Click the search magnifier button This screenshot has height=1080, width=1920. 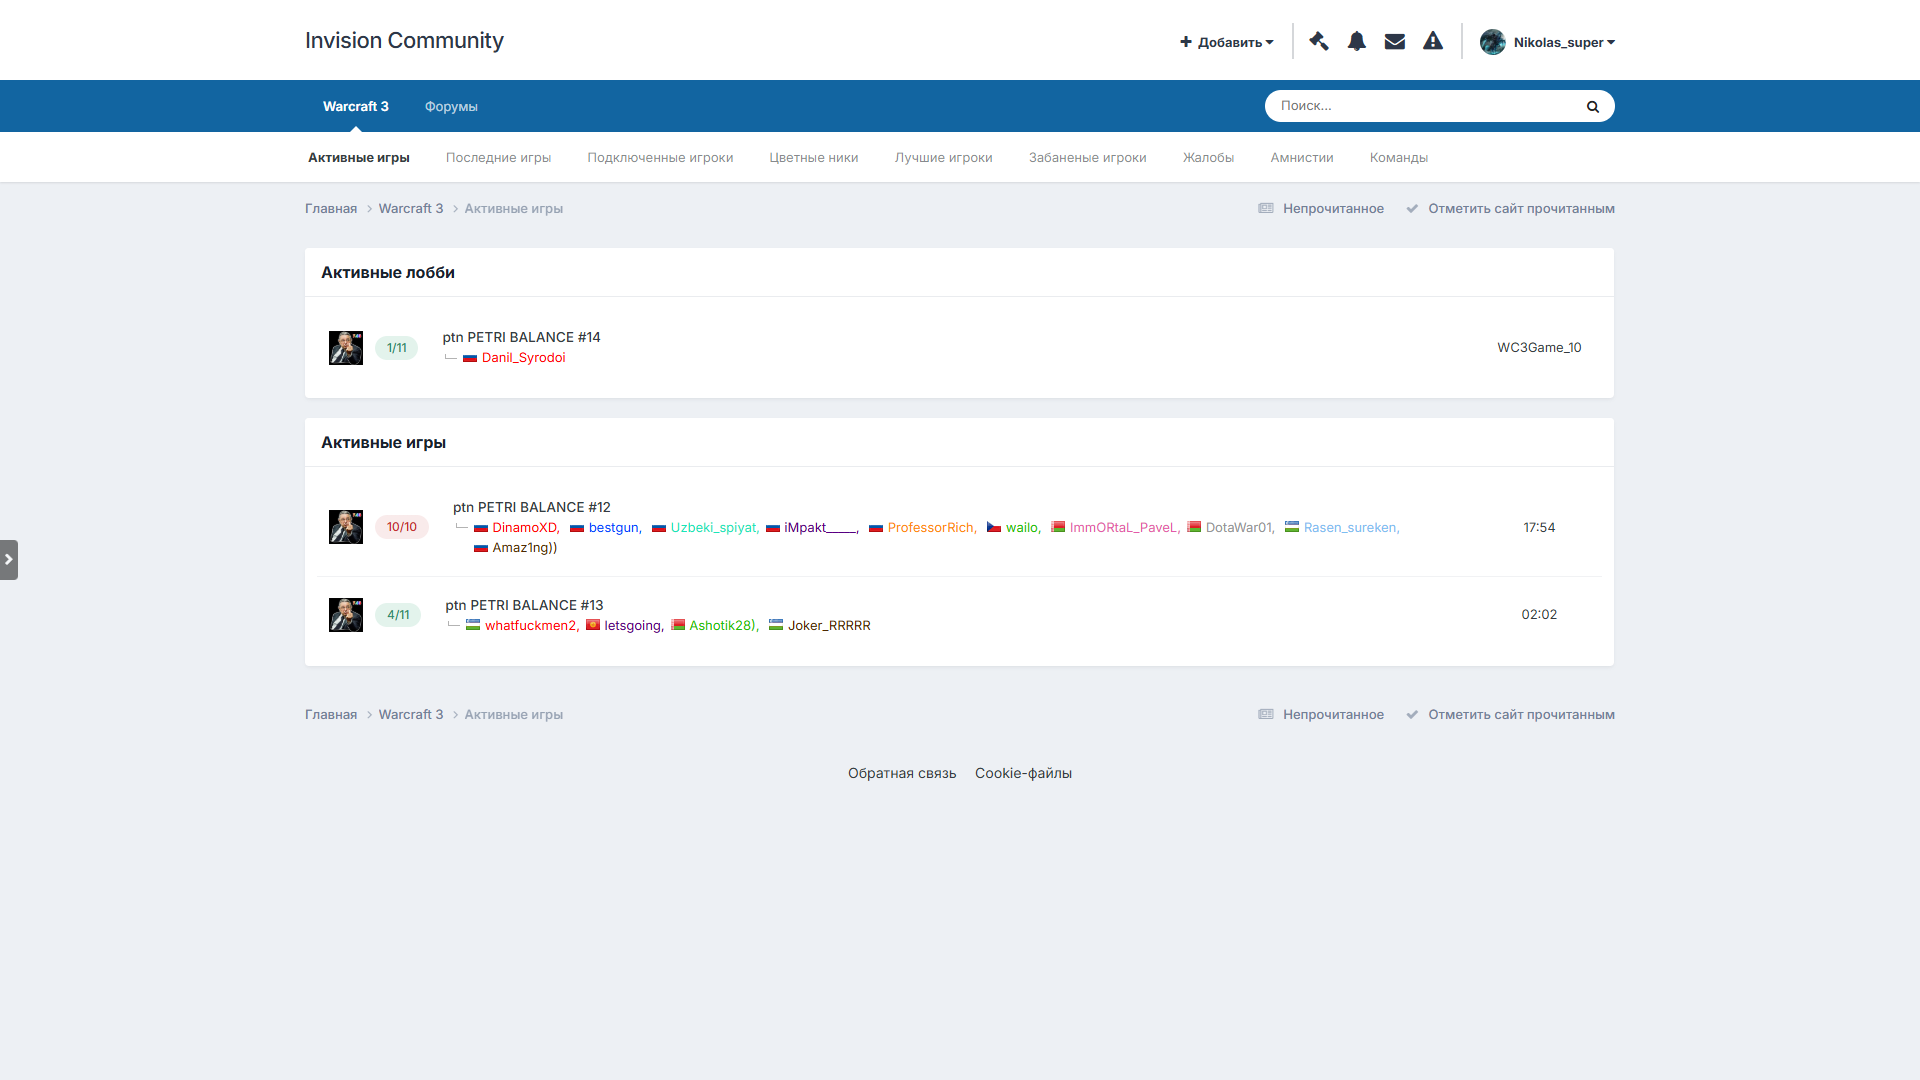1592,106
